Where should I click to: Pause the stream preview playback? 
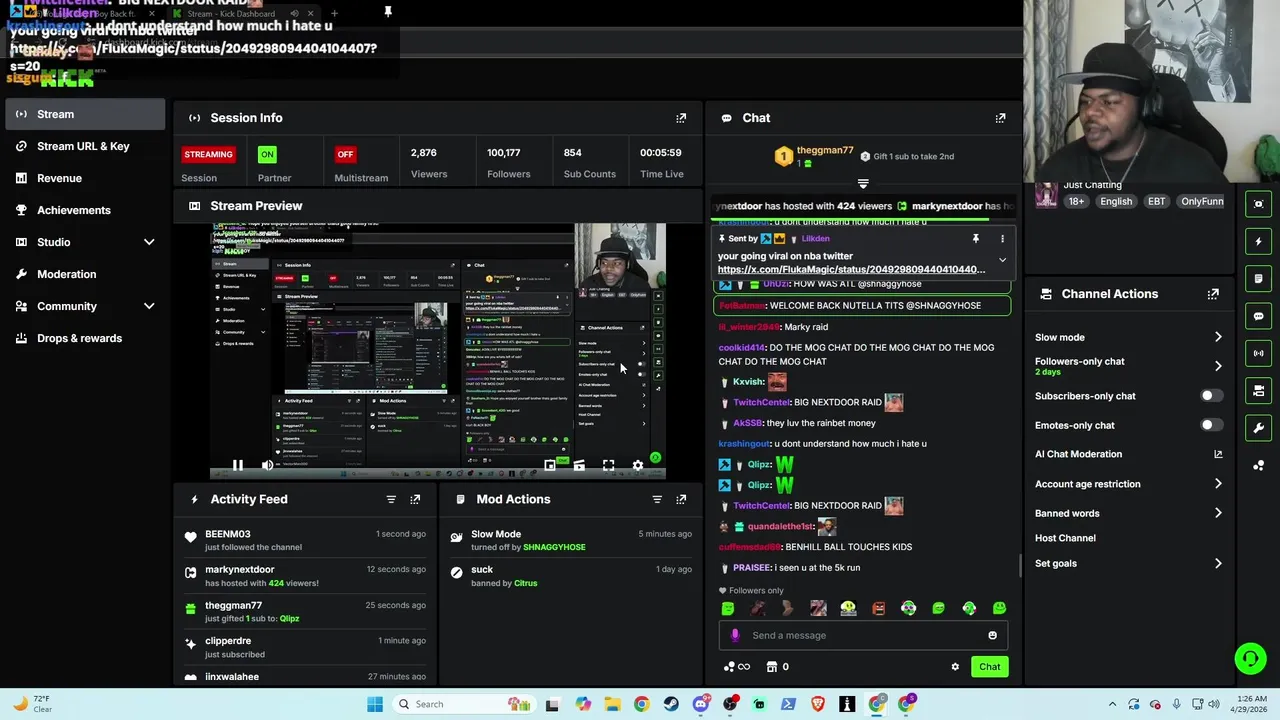pyautogui.click(x=237, y=465)
